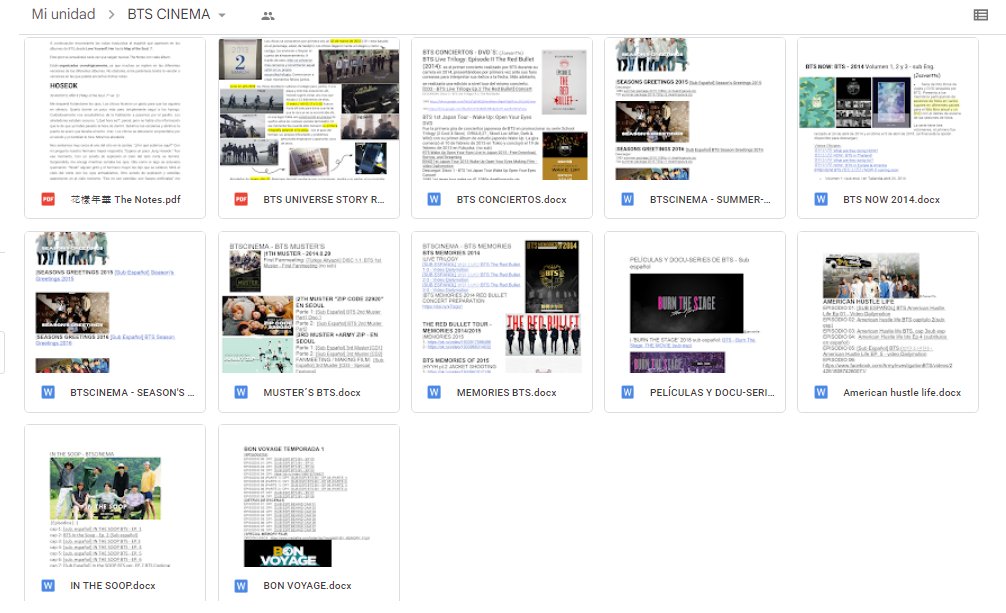Select the BTS NOW 2014.docx preview thumbnail
Screen dimensions: 1006x613
coord(888,109)
